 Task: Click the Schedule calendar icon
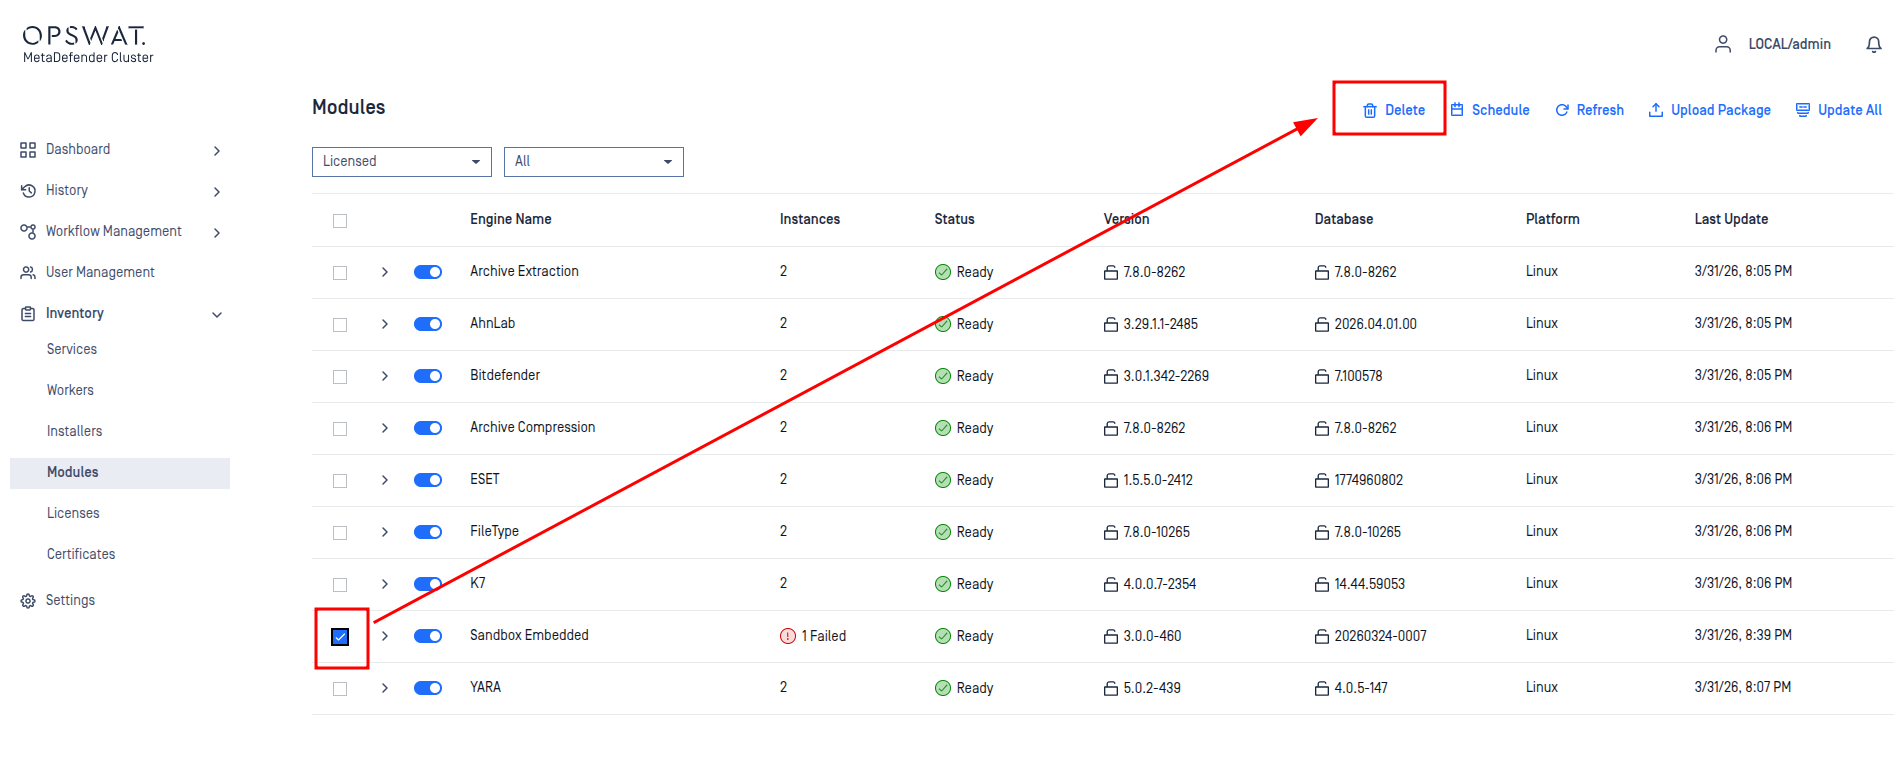[x=1458, y=110]
